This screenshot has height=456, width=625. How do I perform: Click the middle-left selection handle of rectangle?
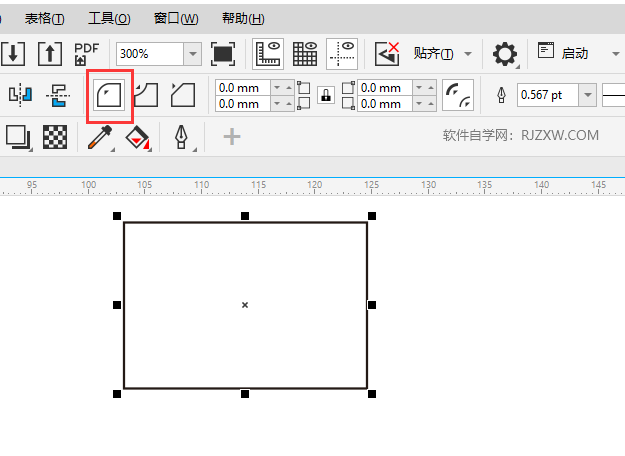(x=117, y=305)
